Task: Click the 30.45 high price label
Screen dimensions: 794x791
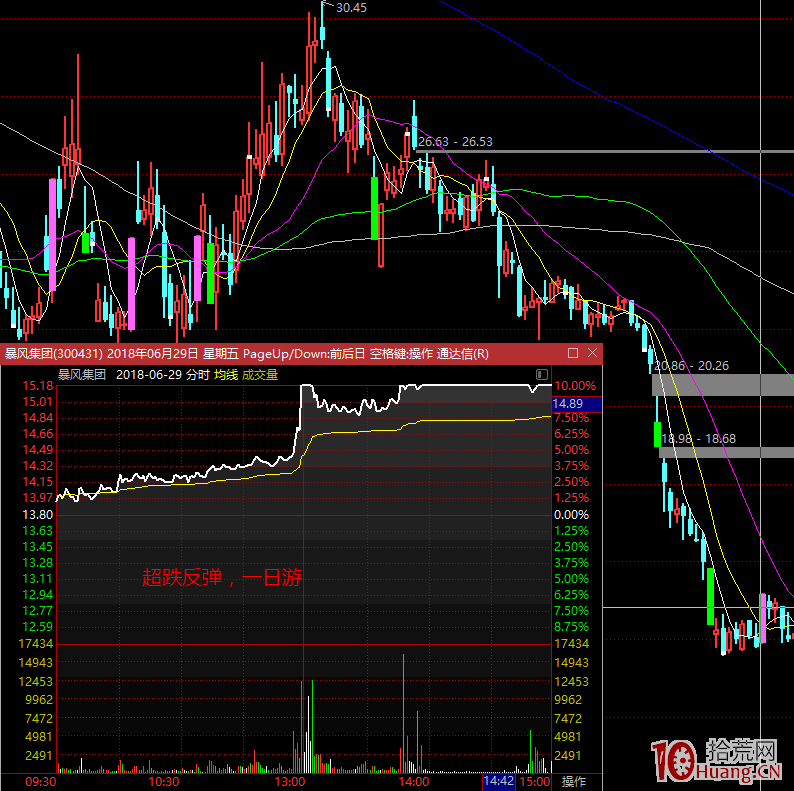Action: pyautogui.click(x=351, y=8)
